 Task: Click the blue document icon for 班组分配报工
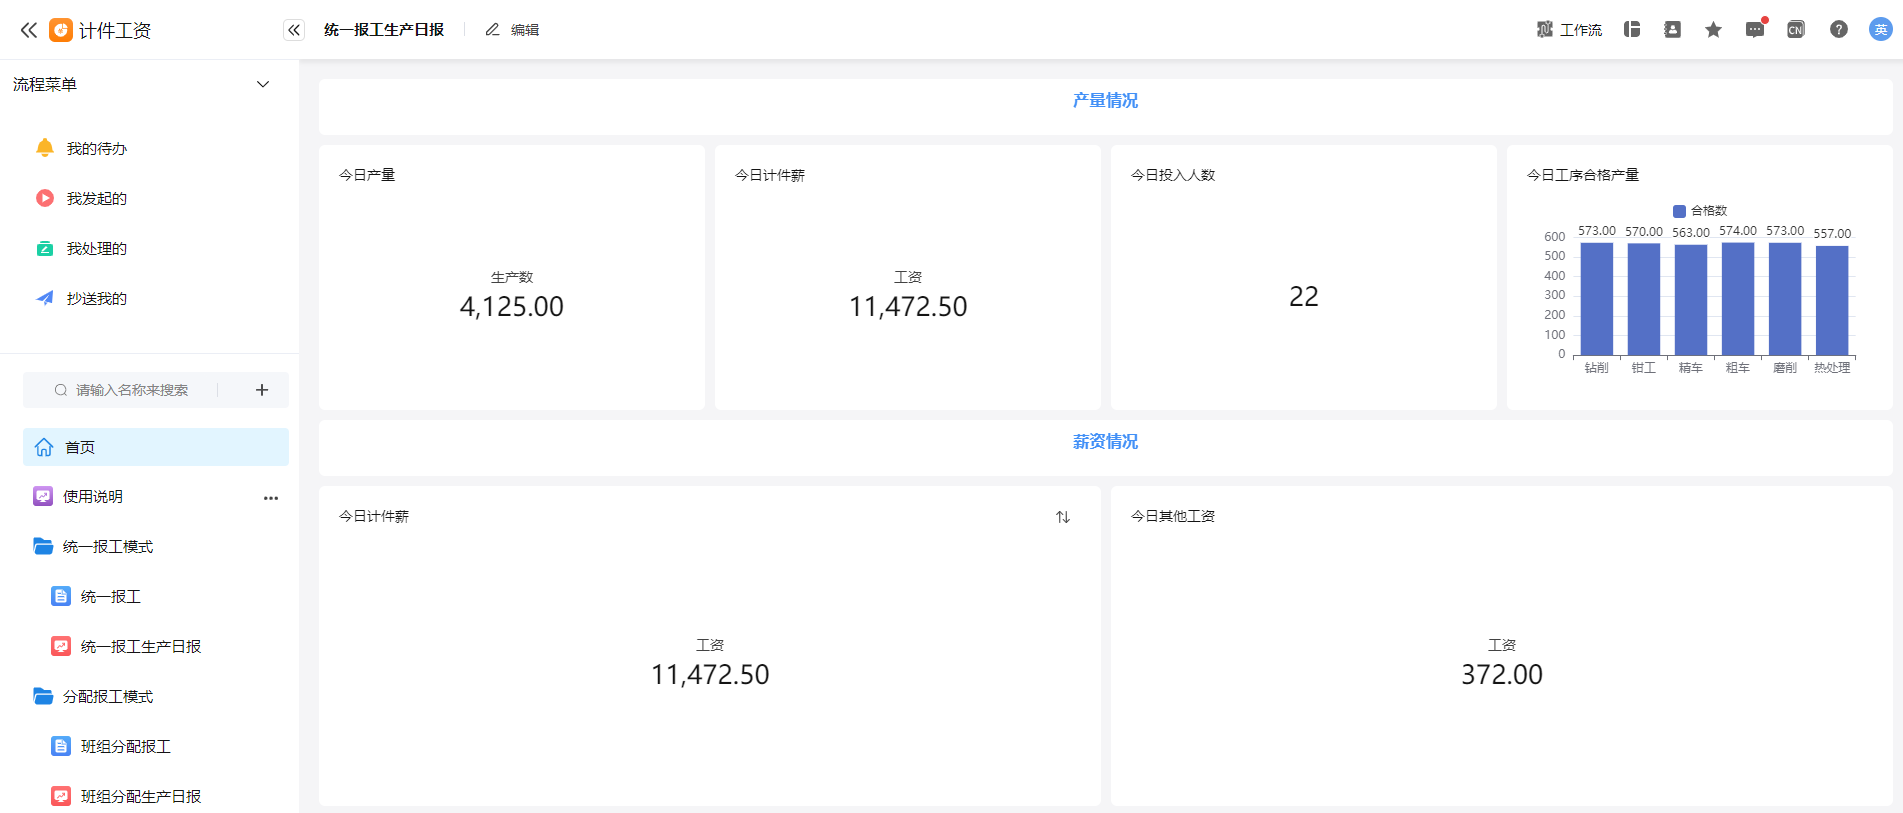(61, 747)
